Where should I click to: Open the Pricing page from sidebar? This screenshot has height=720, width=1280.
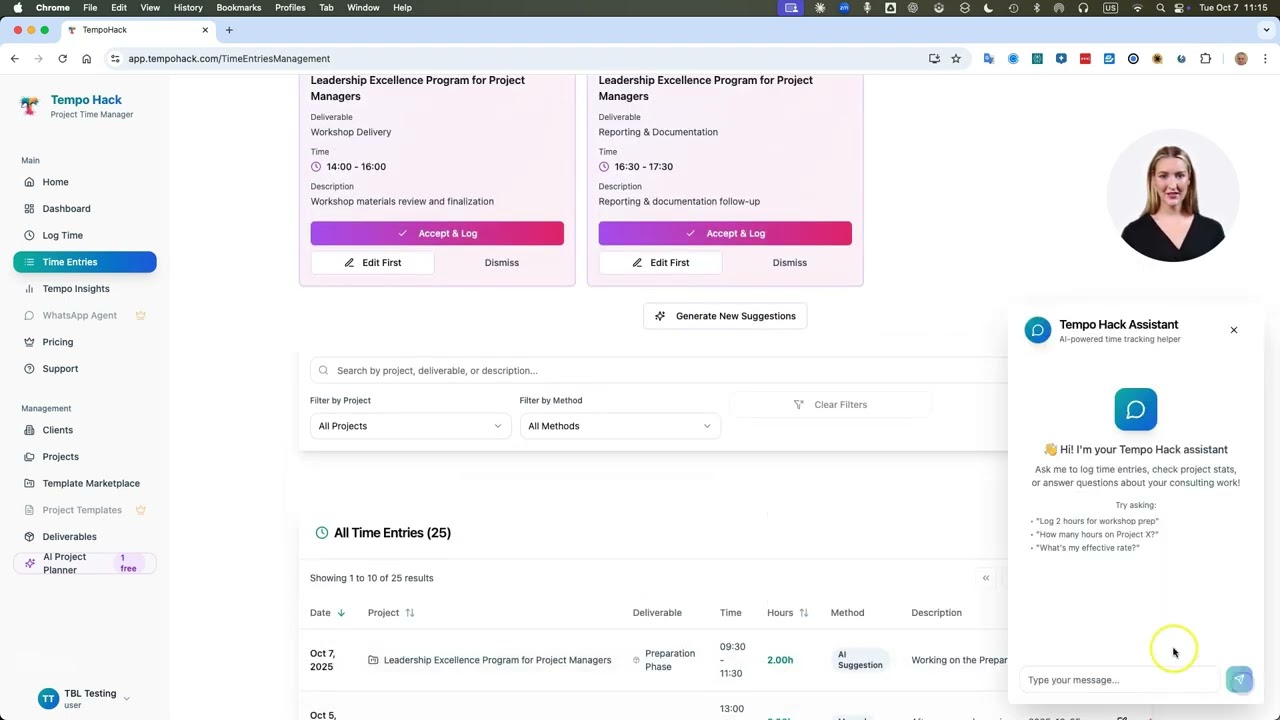(85, 342)
